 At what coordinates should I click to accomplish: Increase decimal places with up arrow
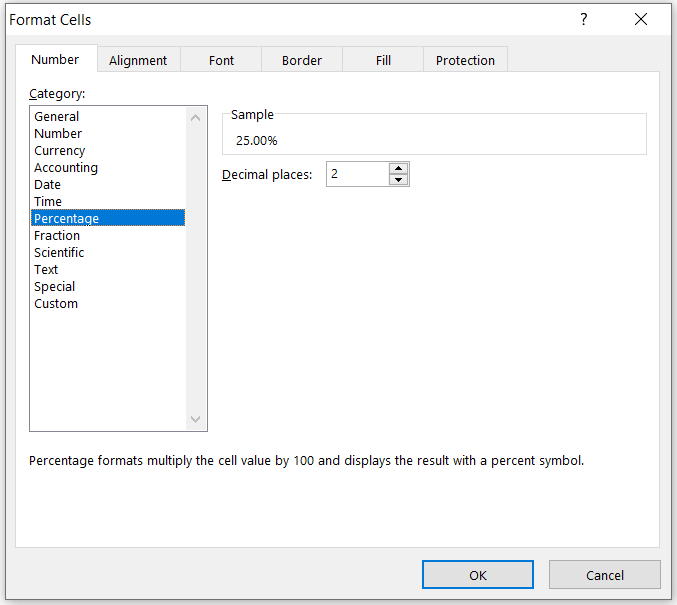click(399, 168)
